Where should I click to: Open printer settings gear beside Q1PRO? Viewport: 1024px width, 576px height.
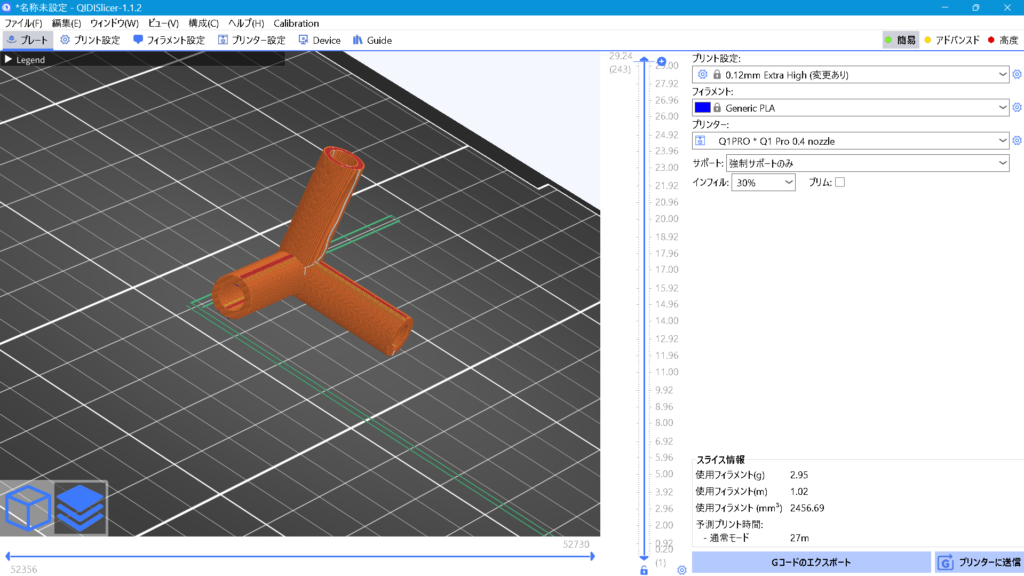tap(1017, 141)
